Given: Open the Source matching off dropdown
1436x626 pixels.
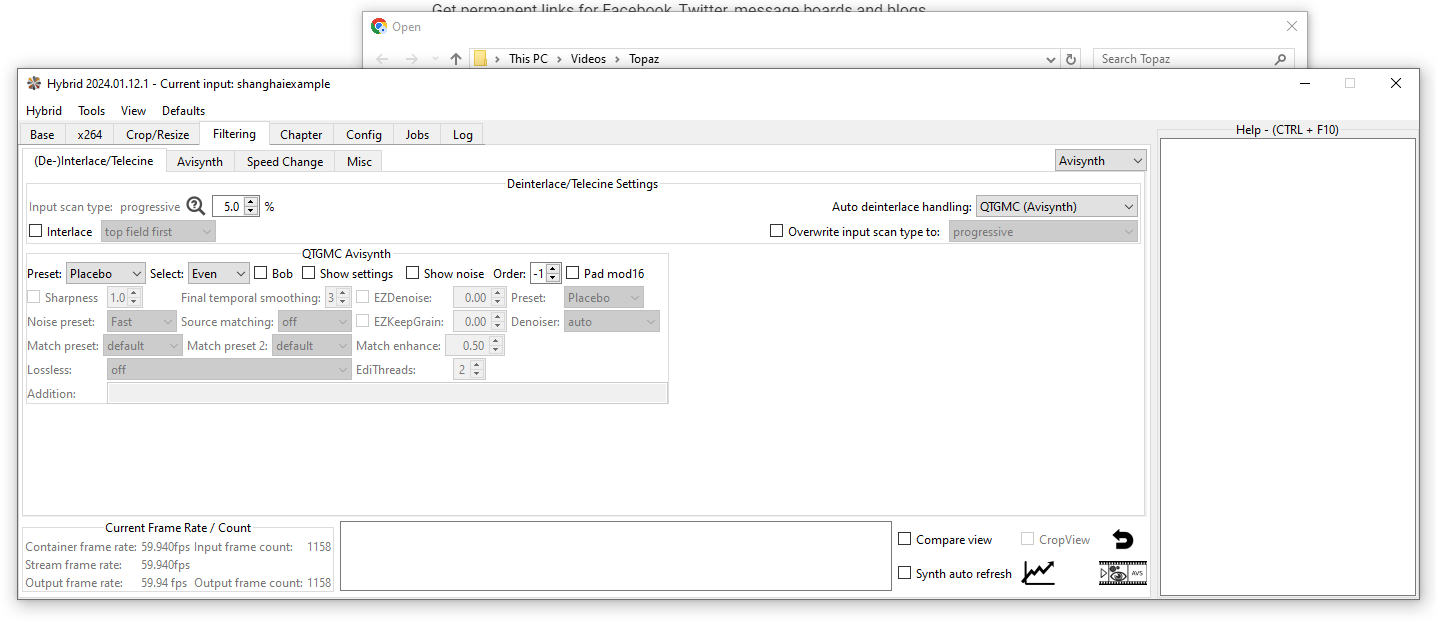Looking at the screenshot, I should tap(314, 321).
